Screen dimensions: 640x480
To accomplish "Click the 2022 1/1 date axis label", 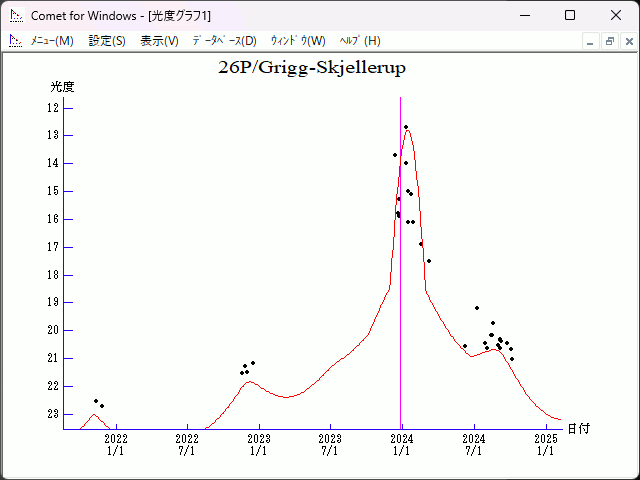I will [116, 444].
